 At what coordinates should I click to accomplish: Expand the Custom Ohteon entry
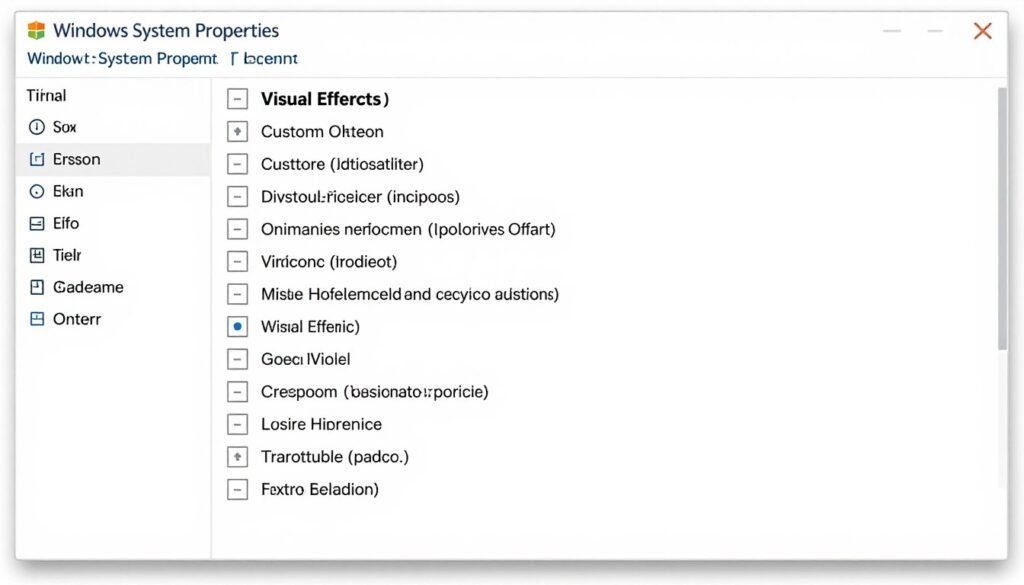click(237, 131)
